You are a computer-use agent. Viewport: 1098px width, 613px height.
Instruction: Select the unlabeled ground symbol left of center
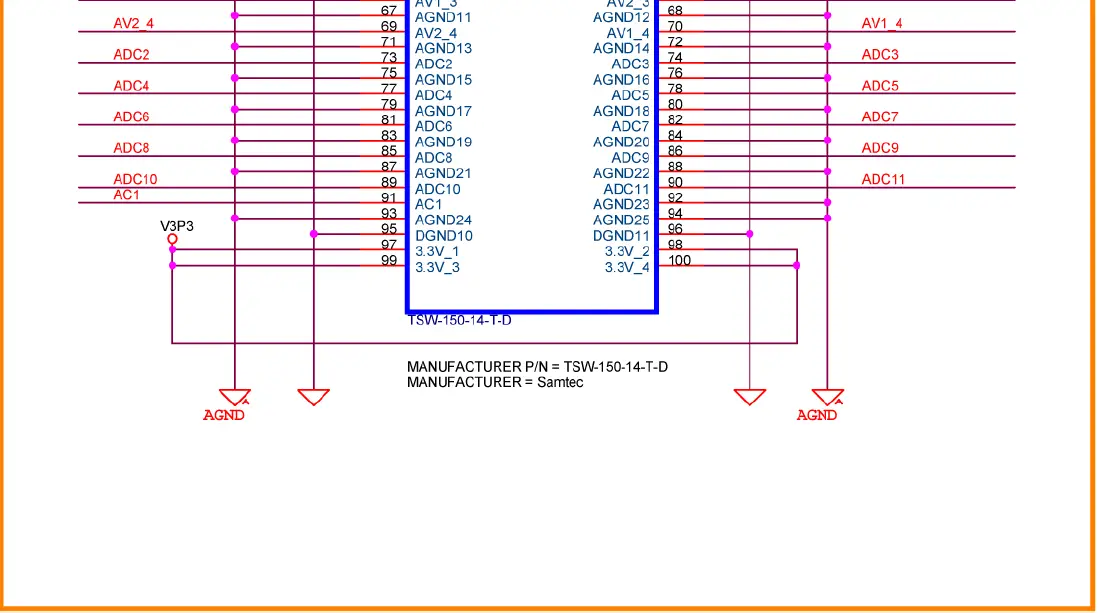tap(313, 397)
